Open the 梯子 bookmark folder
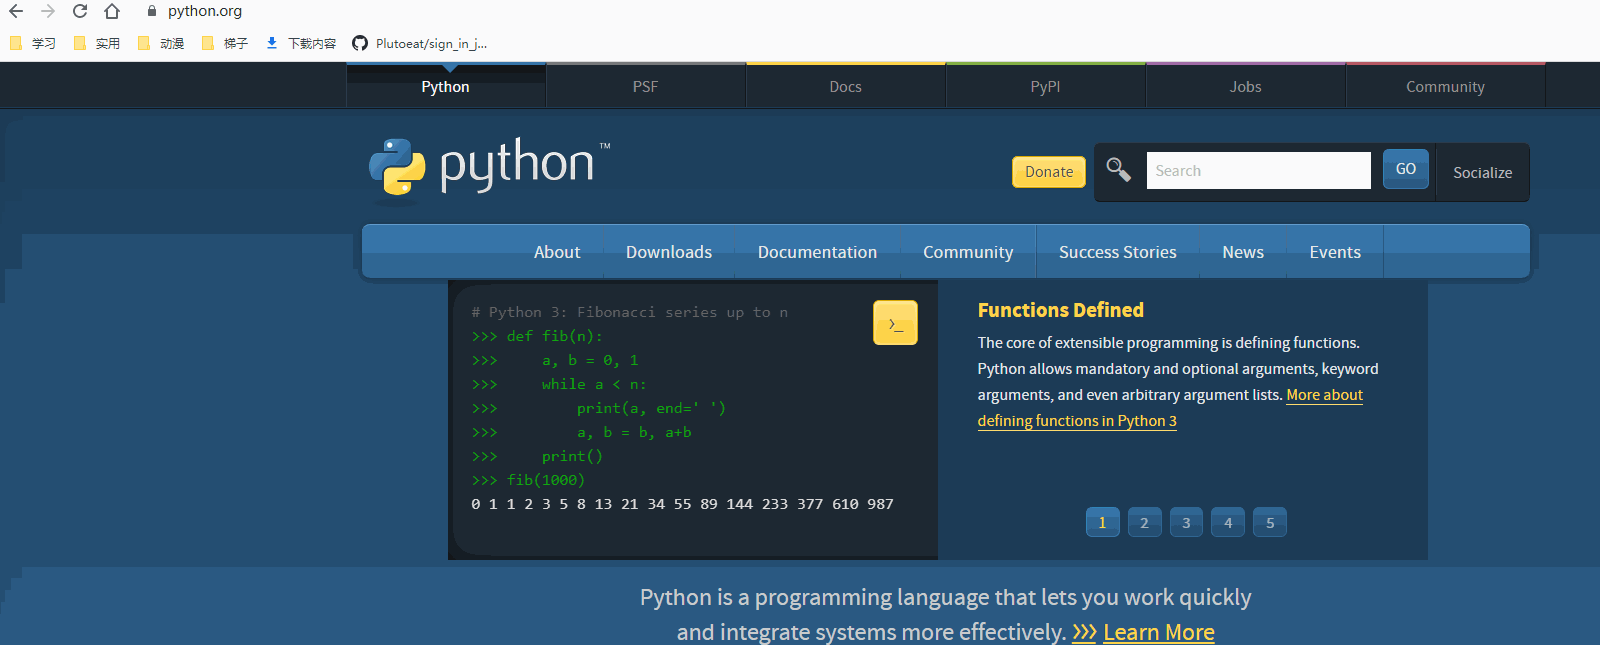This screenshot has width=1600, height=645. pos(224,43)
